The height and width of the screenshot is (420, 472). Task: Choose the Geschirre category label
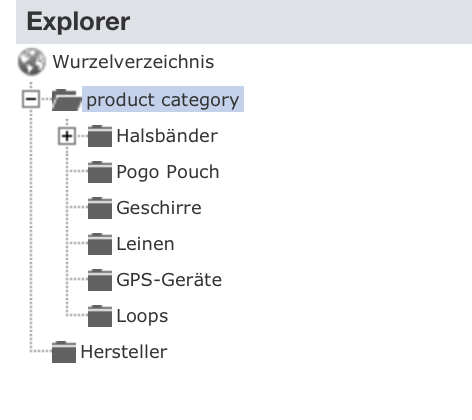[x=159, y=208]
